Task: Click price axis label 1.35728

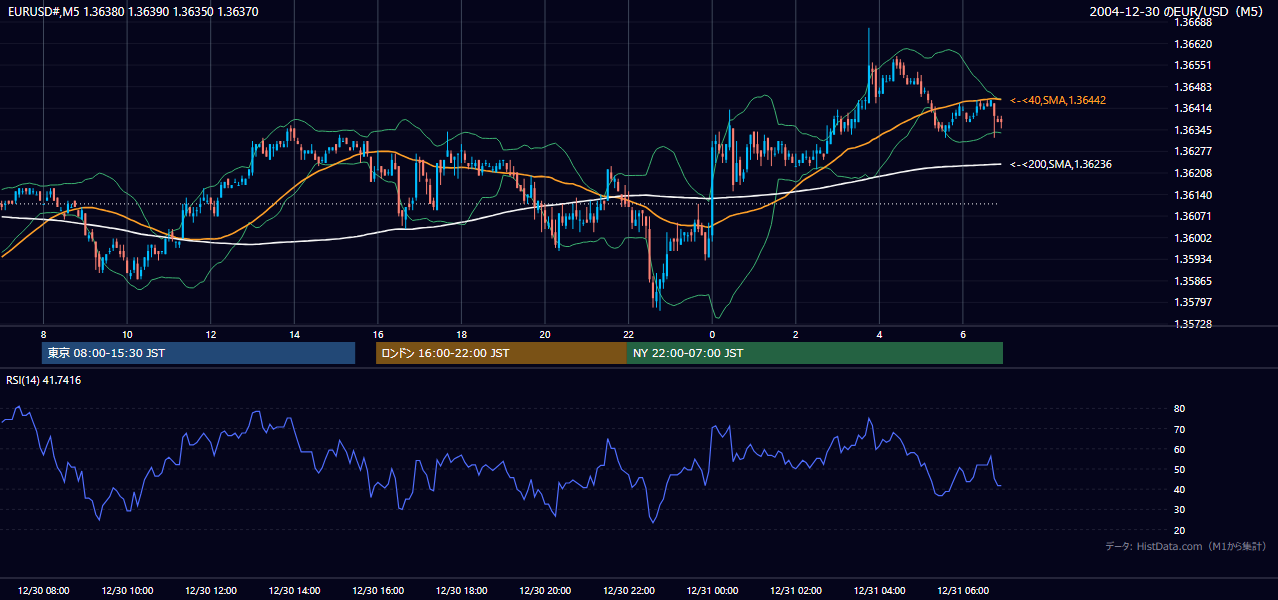Action: click(x=1192, y=324)
